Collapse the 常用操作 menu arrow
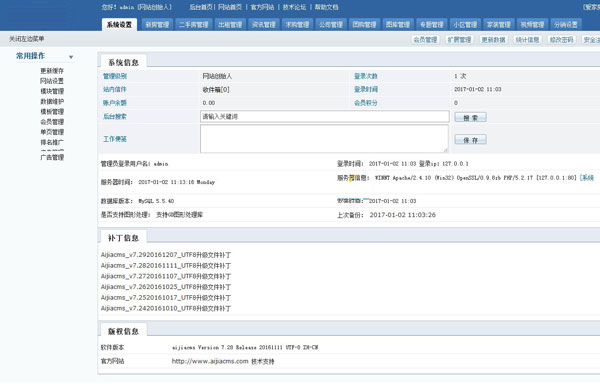 pyautogui.click(x=71, y=57)
